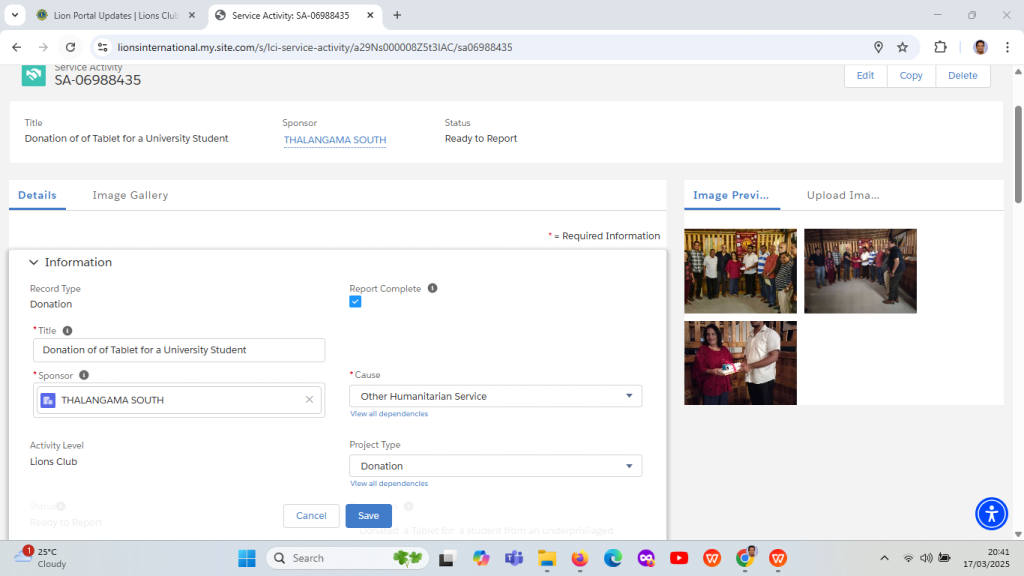Open Google Chrome from the taskbar
This screenshot has height=576, width=1024.
point(744,558)
